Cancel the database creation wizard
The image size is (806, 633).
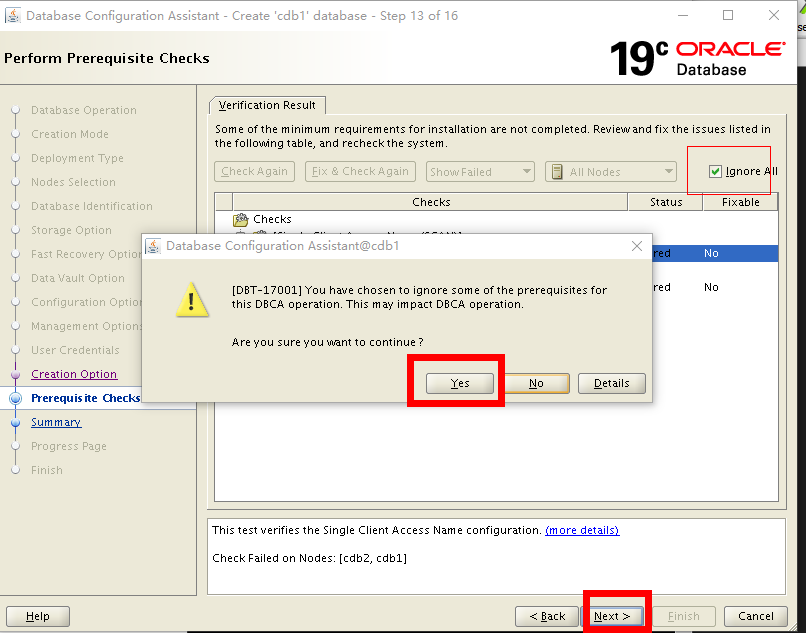pos(756,616)
